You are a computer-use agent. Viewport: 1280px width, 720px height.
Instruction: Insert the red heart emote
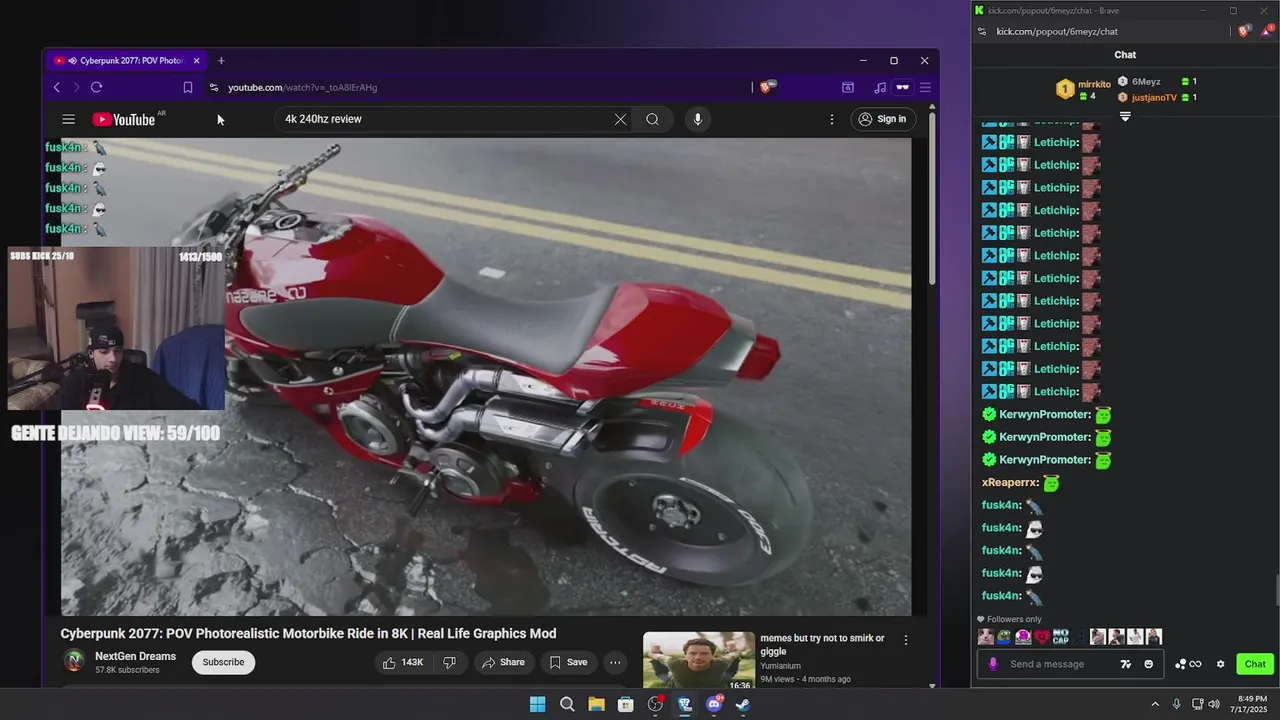click(1042, 636)
